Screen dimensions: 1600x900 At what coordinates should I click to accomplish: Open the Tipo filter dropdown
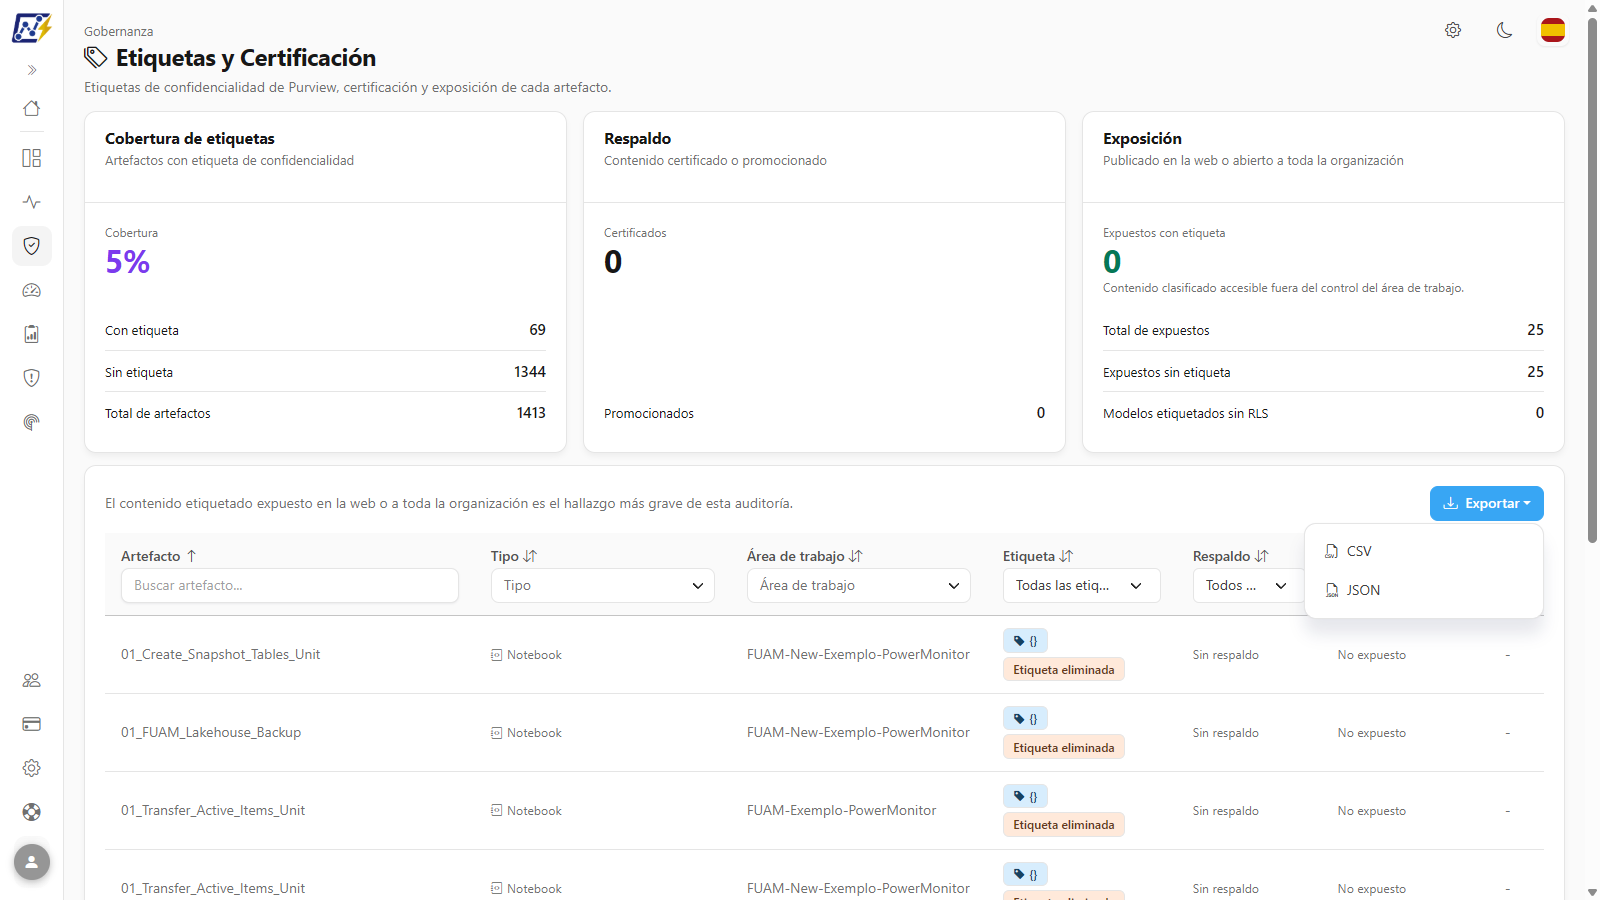click(x=603, y=586)
